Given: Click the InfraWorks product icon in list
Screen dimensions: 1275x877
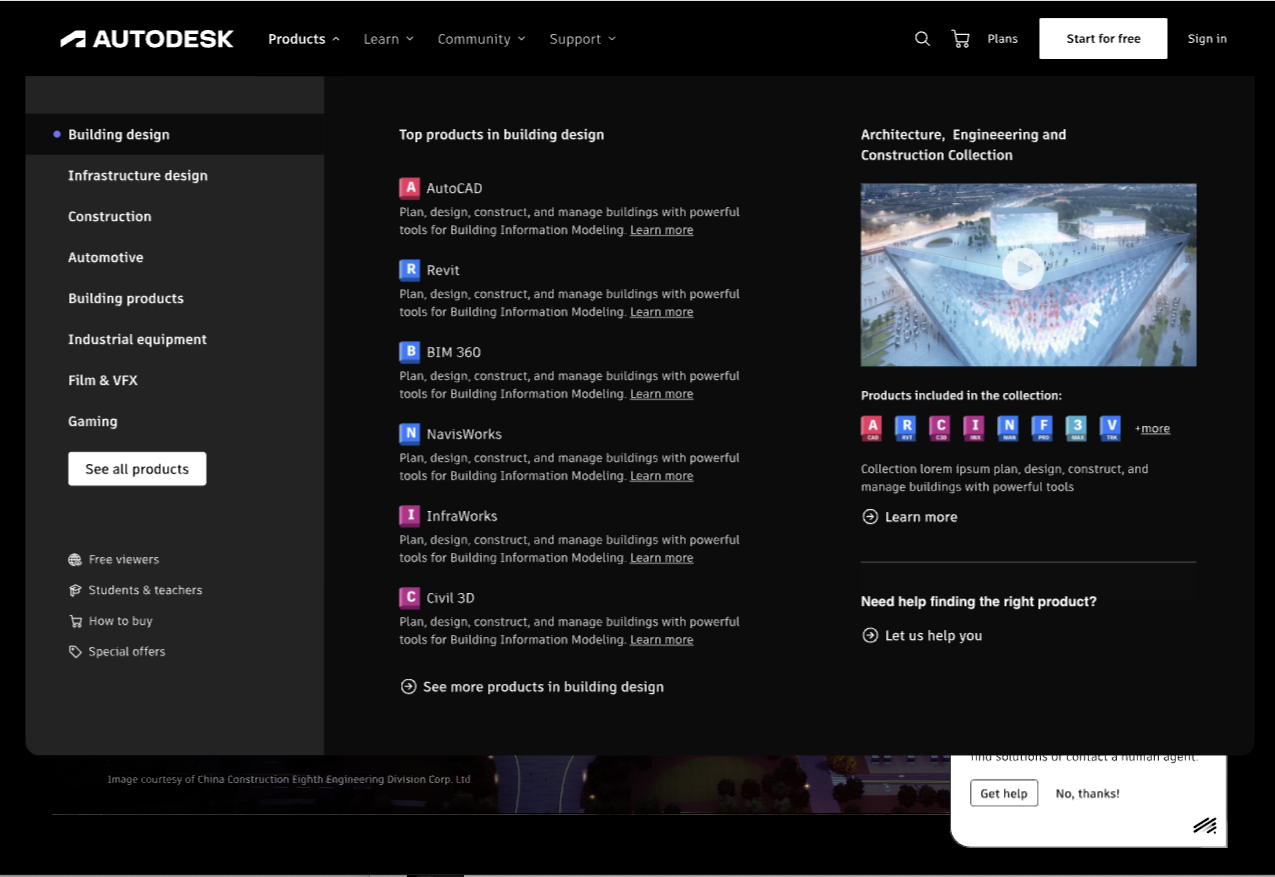Looking at the screenshot, I should pos(409,516).
